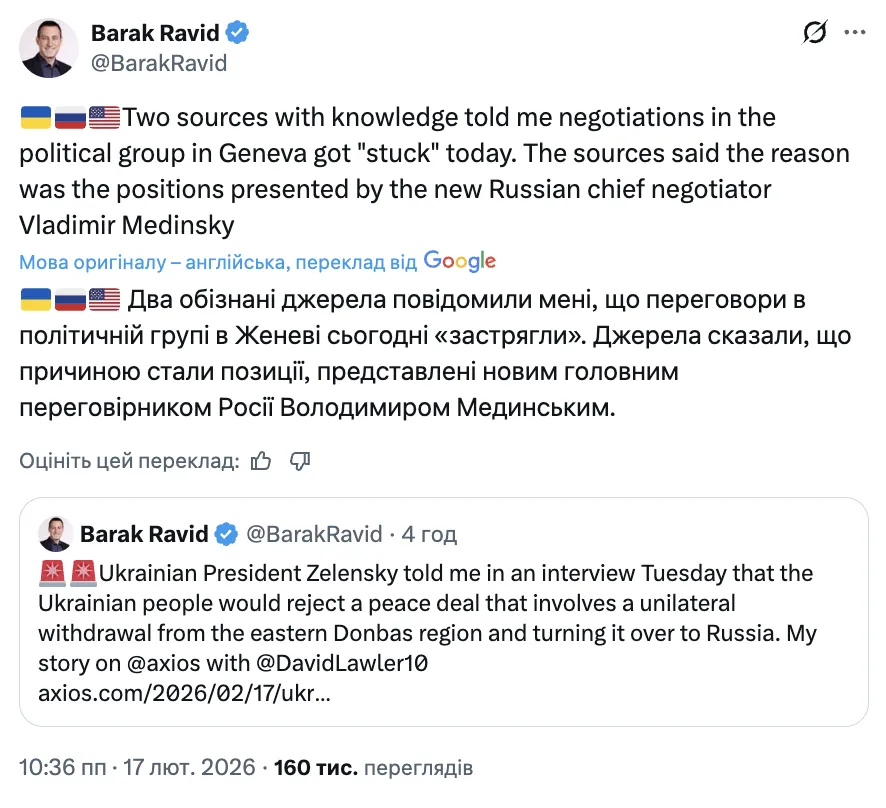The image size is (886, 808).
Task: Click the verified badge in quoted tweet
Action: (227, 534)
